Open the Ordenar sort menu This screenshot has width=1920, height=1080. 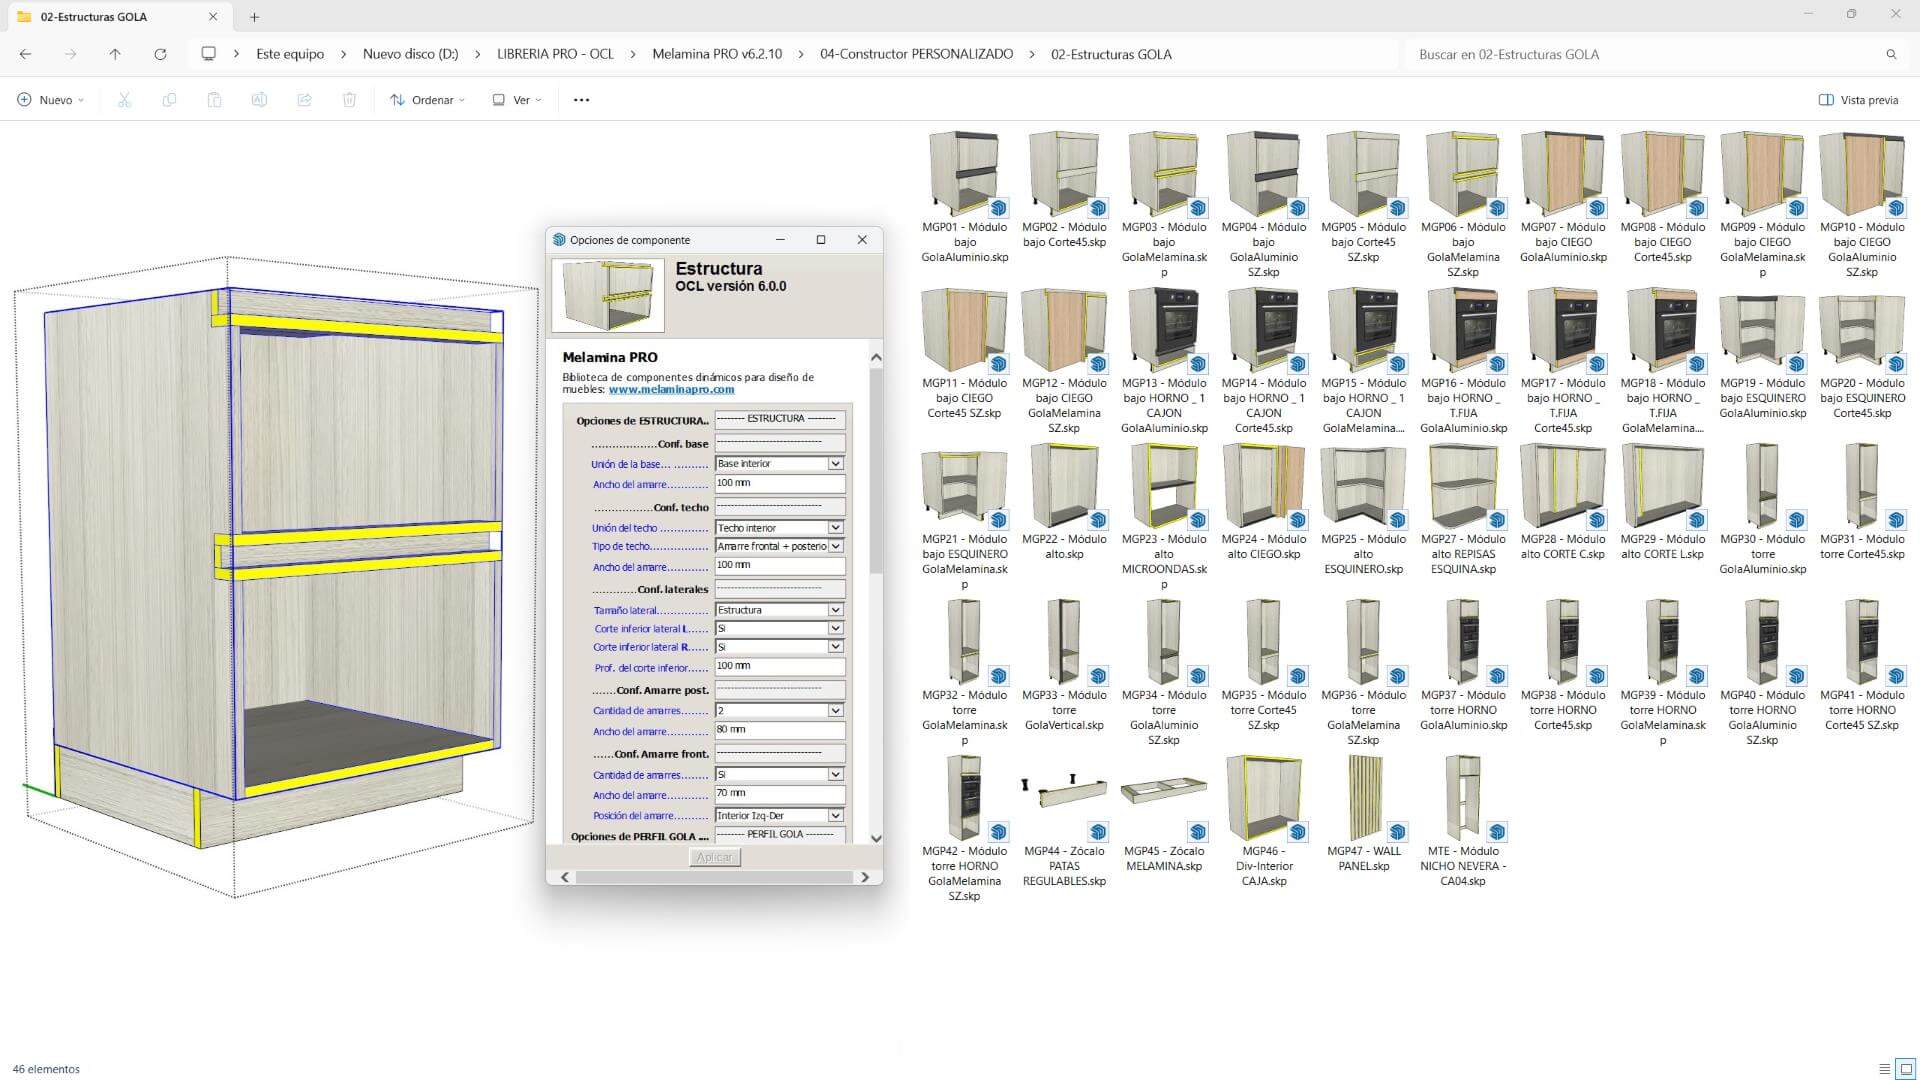(428, 100)
